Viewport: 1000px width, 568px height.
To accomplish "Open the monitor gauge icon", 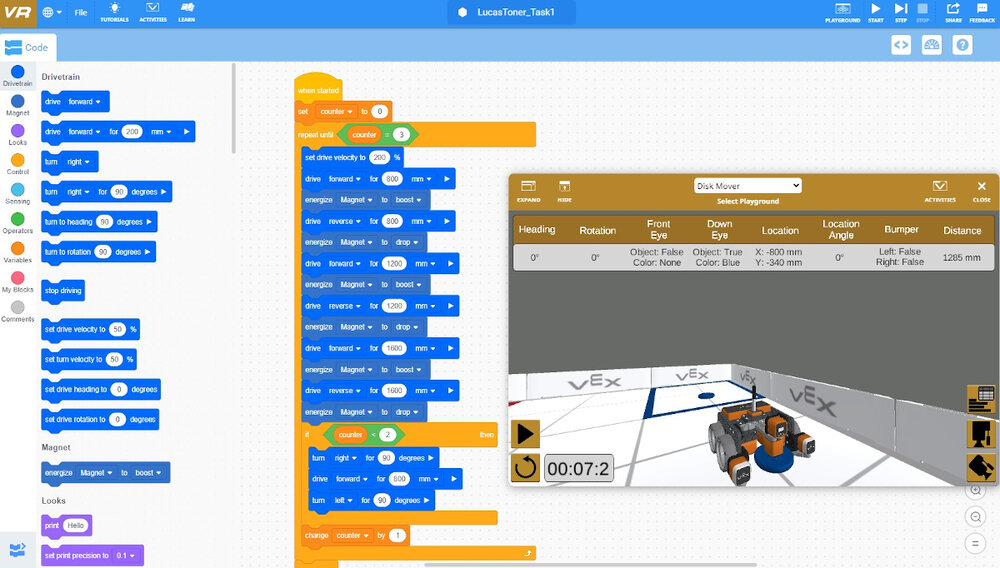I will click(x=932, y=45).
